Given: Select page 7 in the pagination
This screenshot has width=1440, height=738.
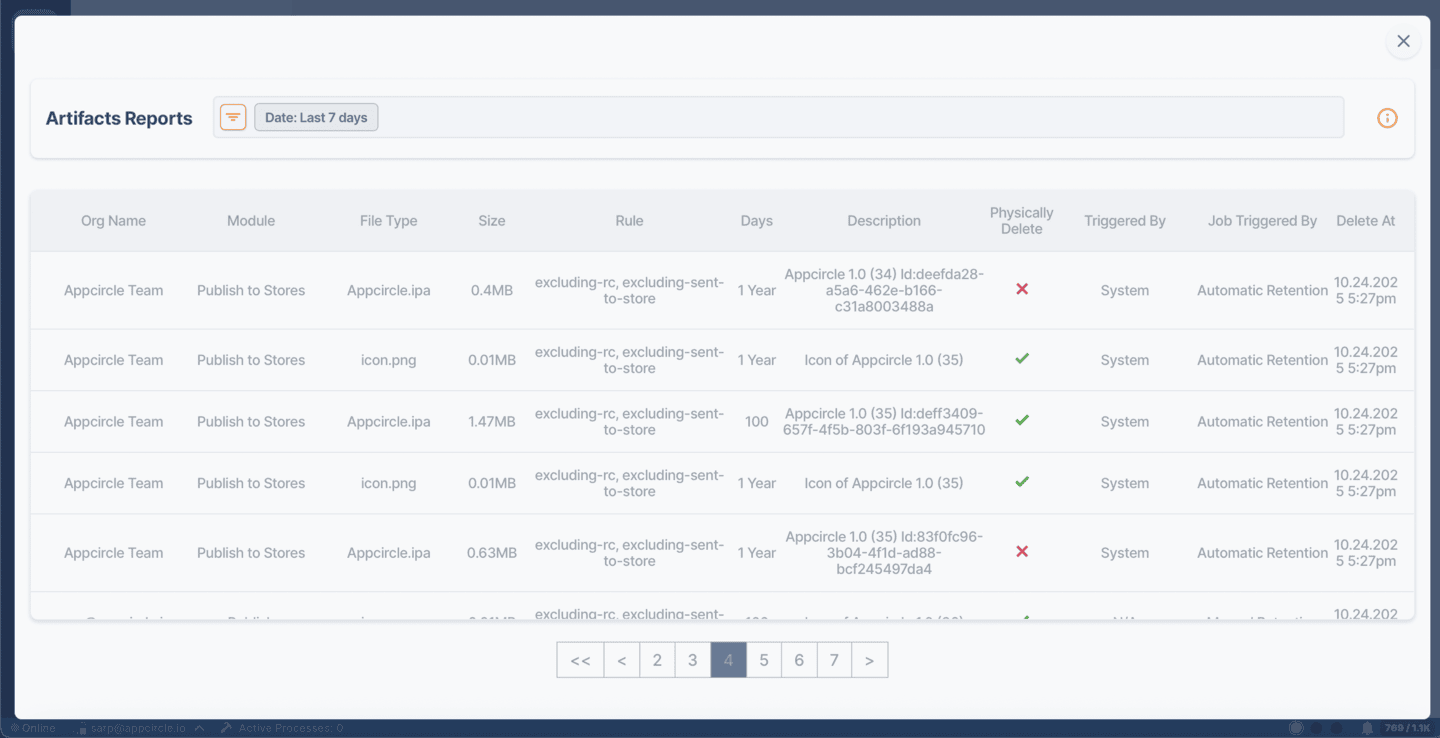Looking at the screenshot, I should pyautogui.click(x=834, y=659).
